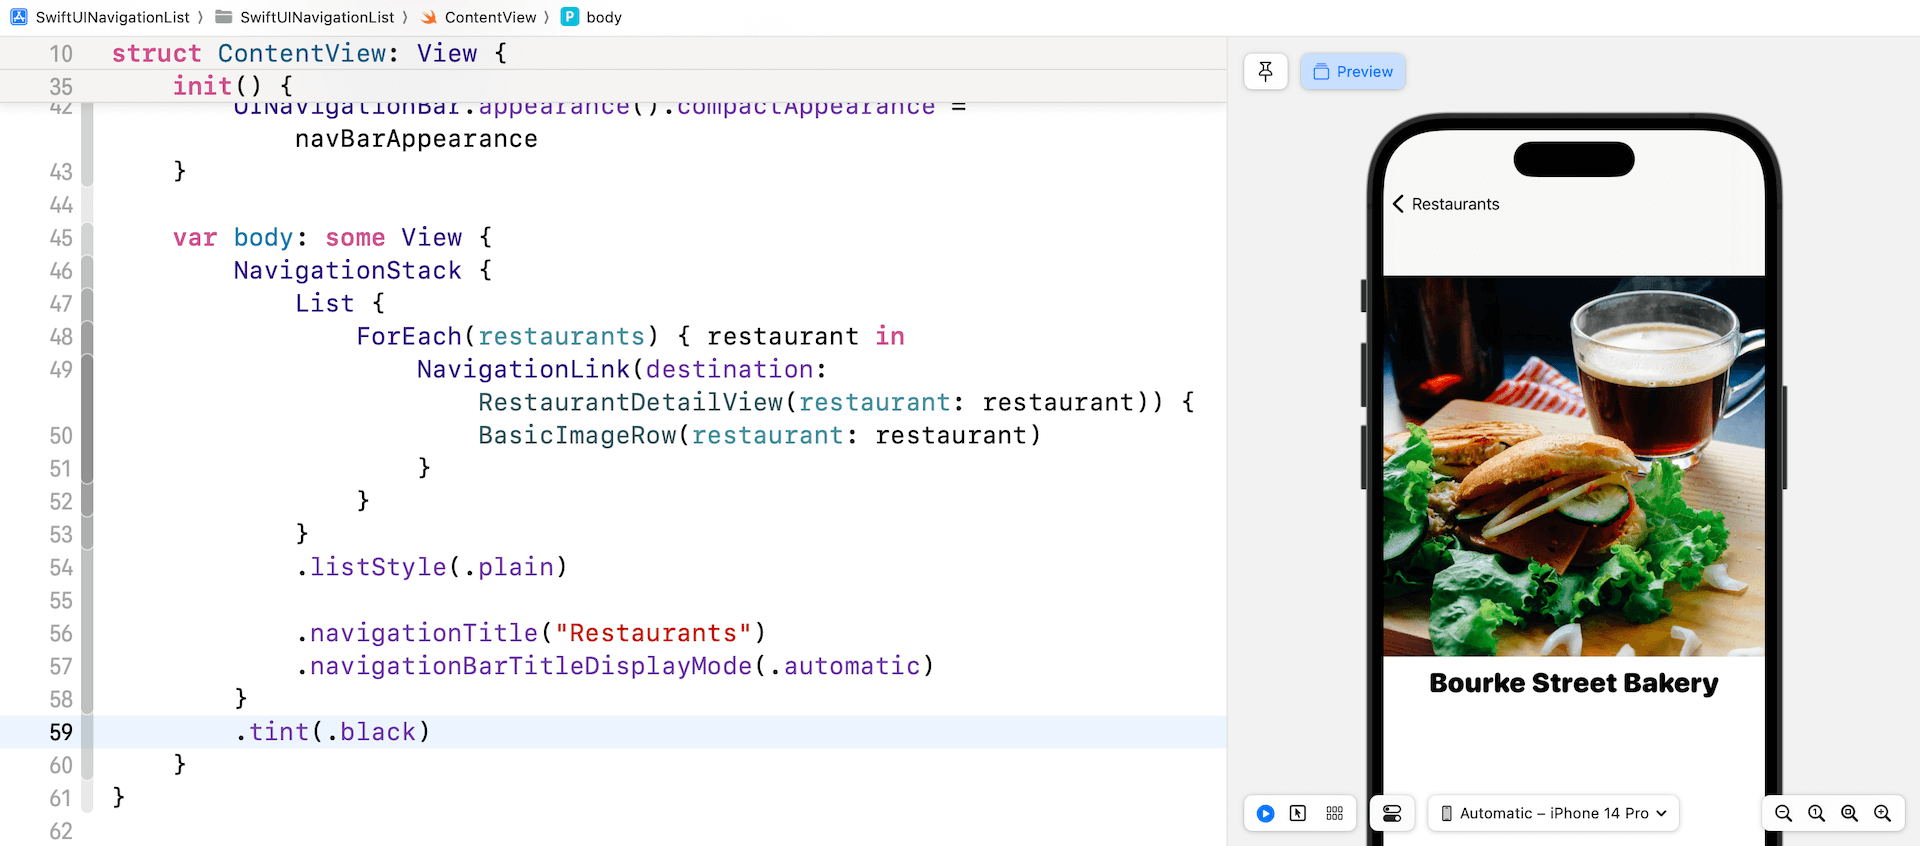The width and height of the screenshot is (1920, 846).
Task: Open the Automatic – iPhone 14 Pro device dropdown
Action: [1553, 813]
